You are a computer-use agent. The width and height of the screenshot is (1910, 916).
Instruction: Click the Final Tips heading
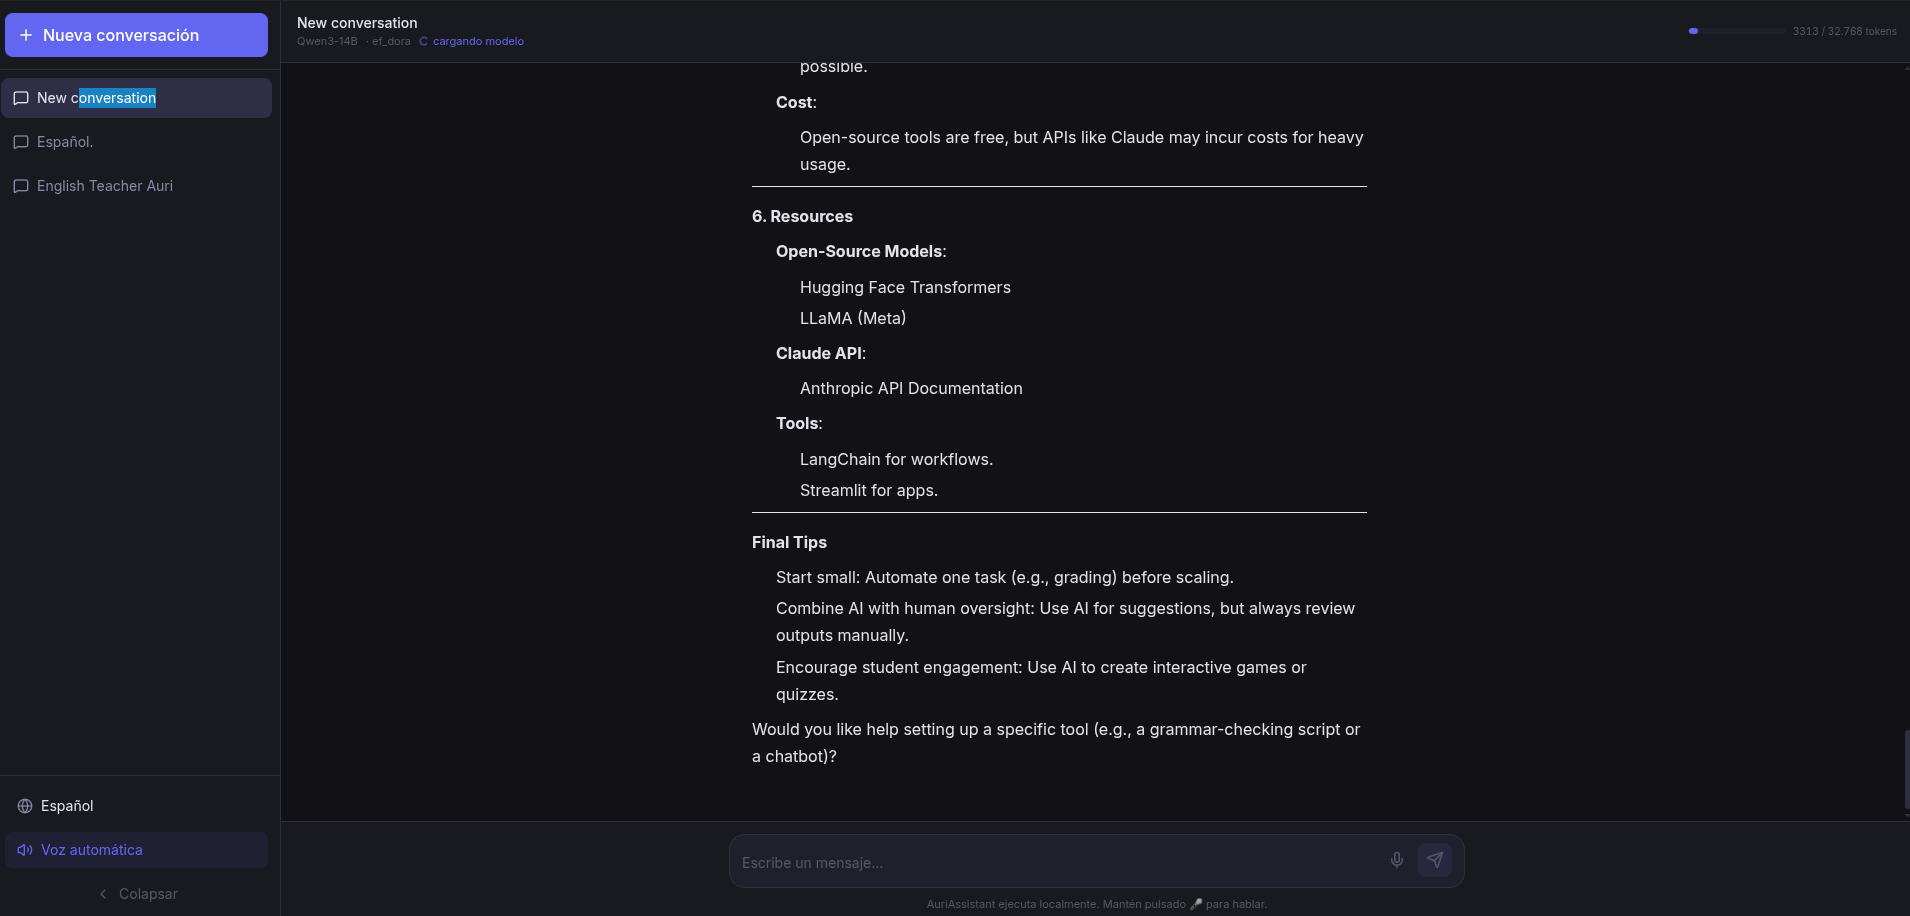(x=789, y=542)
